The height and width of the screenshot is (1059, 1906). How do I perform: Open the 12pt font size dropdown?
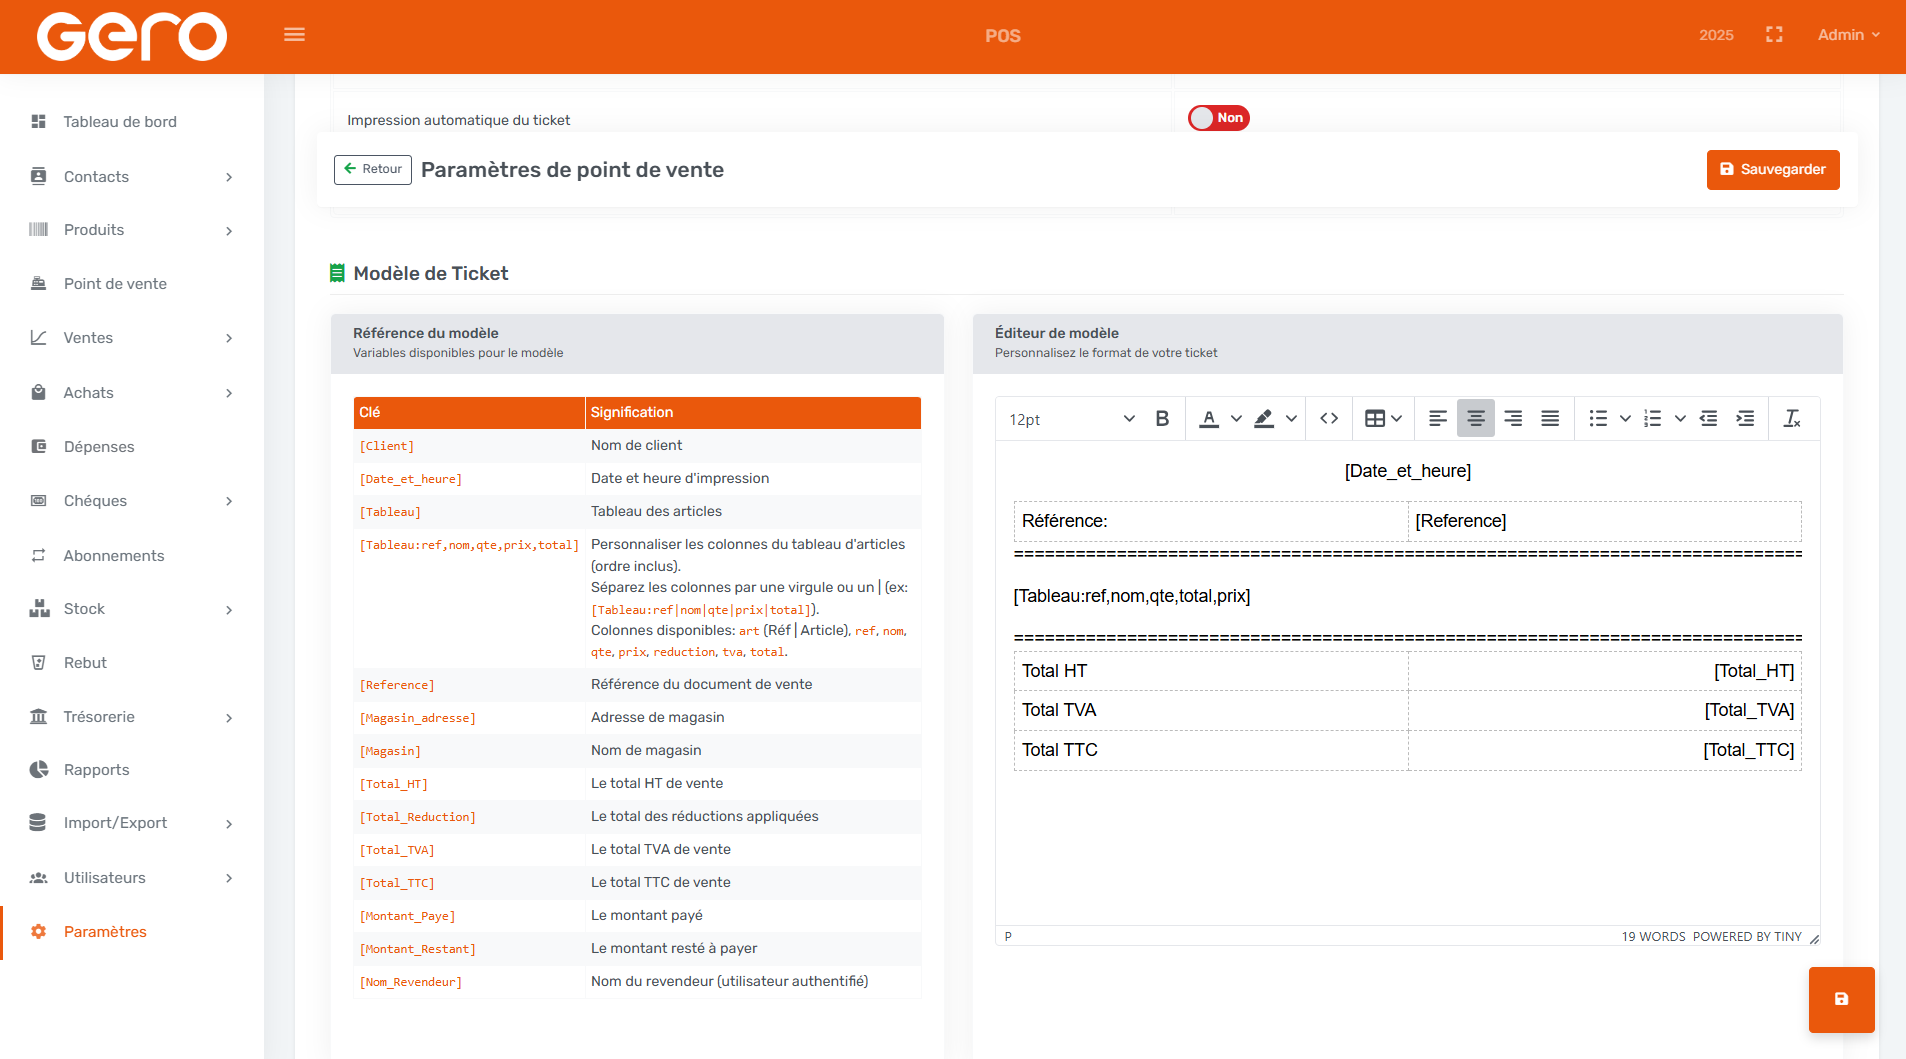coord(1071,419)
